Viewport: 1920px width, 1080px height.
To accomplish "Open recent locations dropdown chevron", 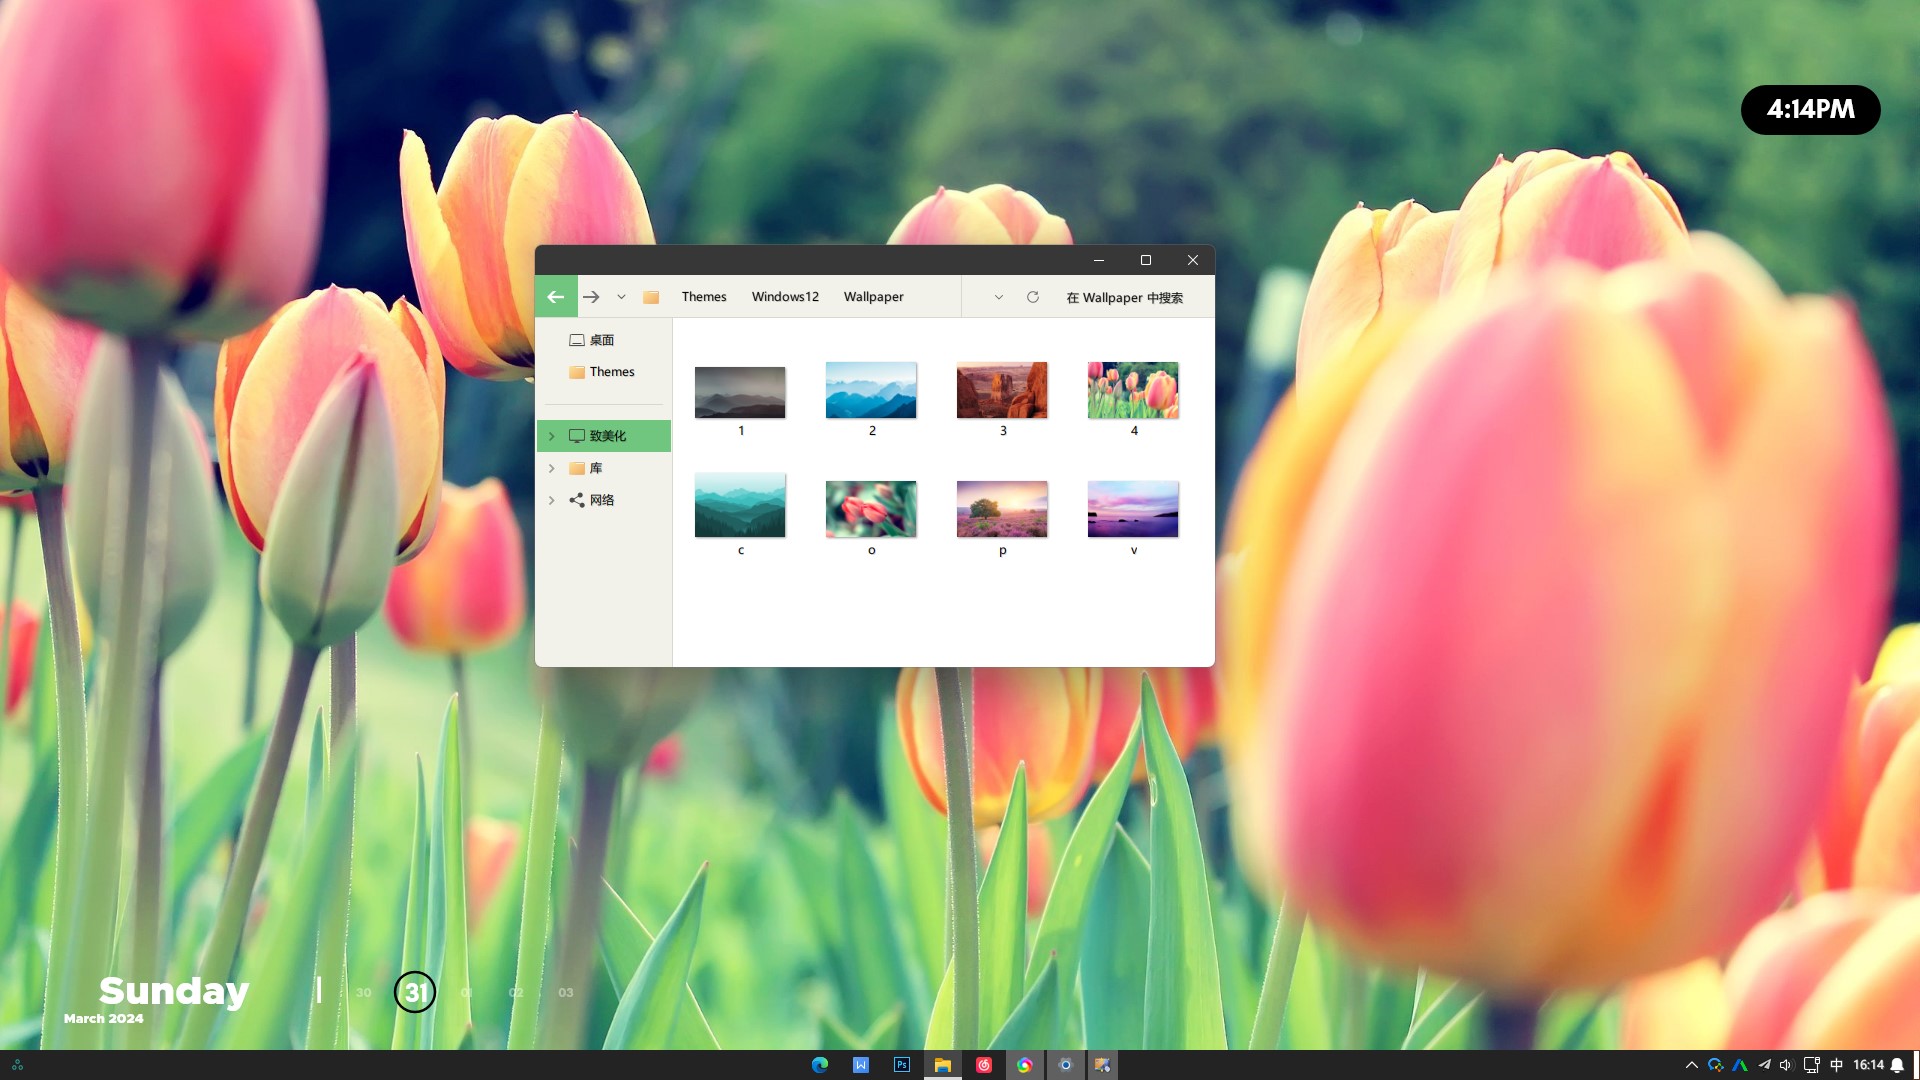I will (621, 297).
